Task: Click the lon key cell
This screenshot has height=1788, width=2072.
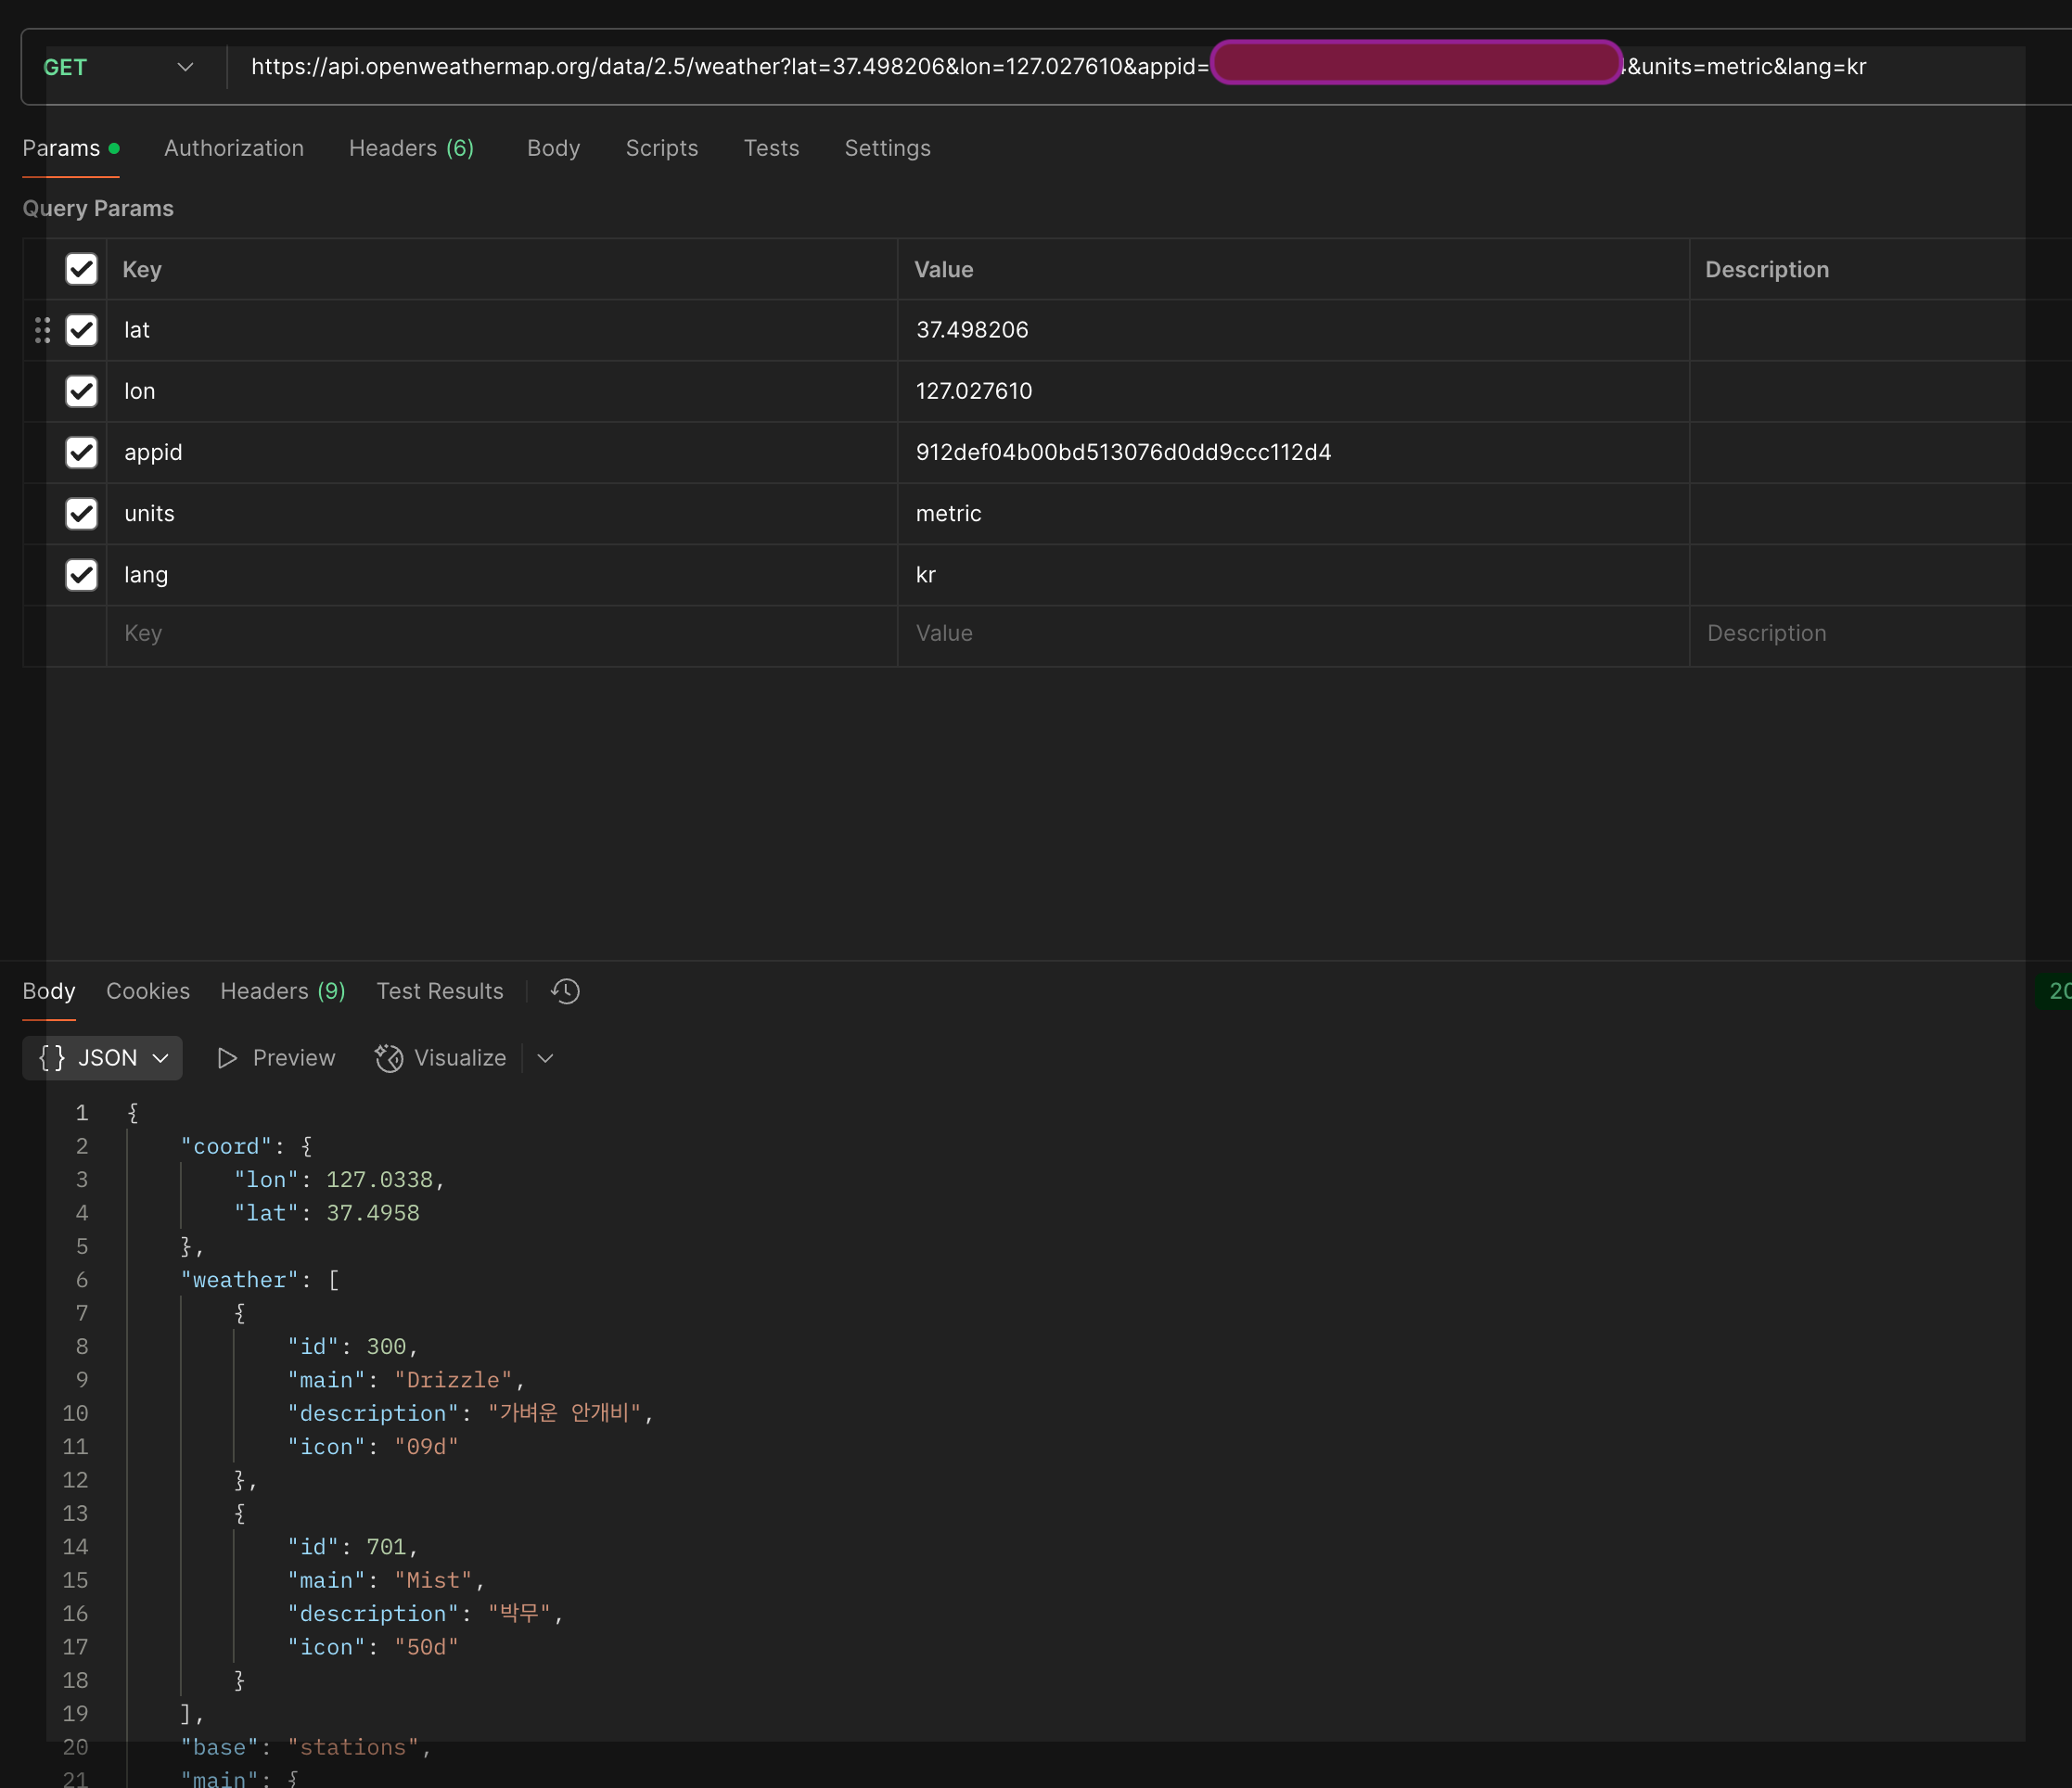Action: [502, 391]
